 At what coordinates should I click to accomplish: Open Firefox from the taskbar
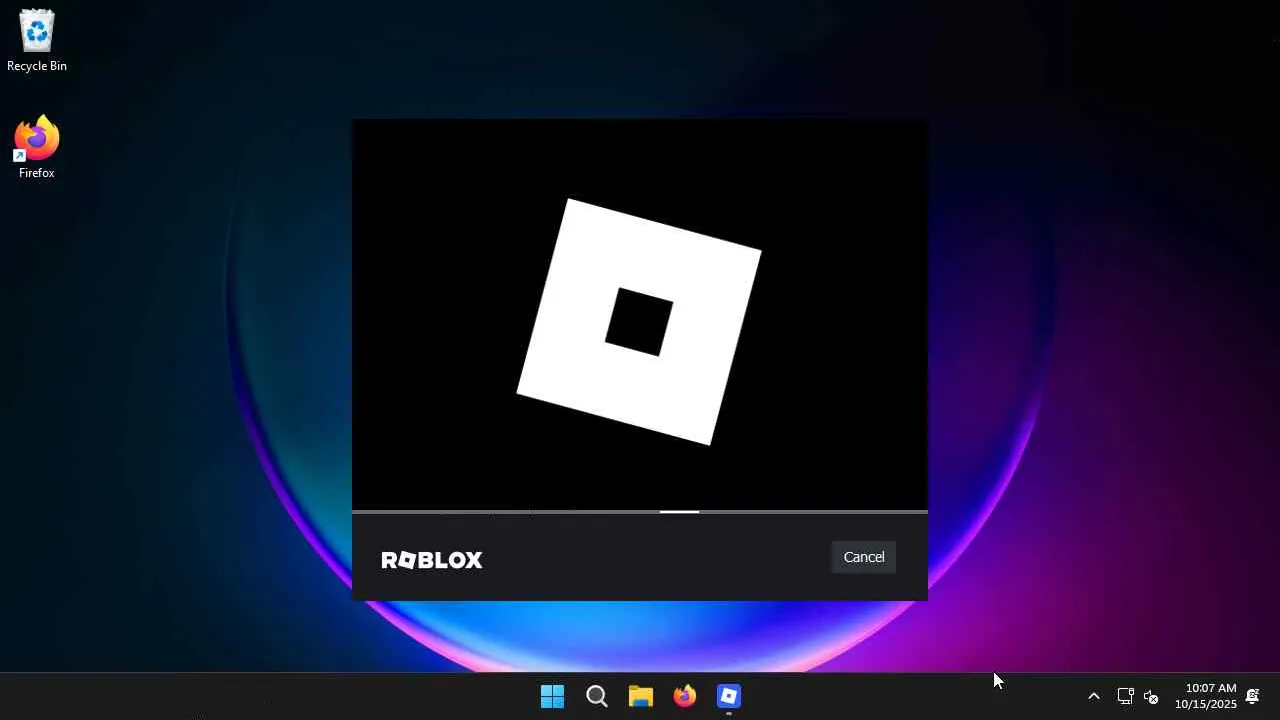685,696
